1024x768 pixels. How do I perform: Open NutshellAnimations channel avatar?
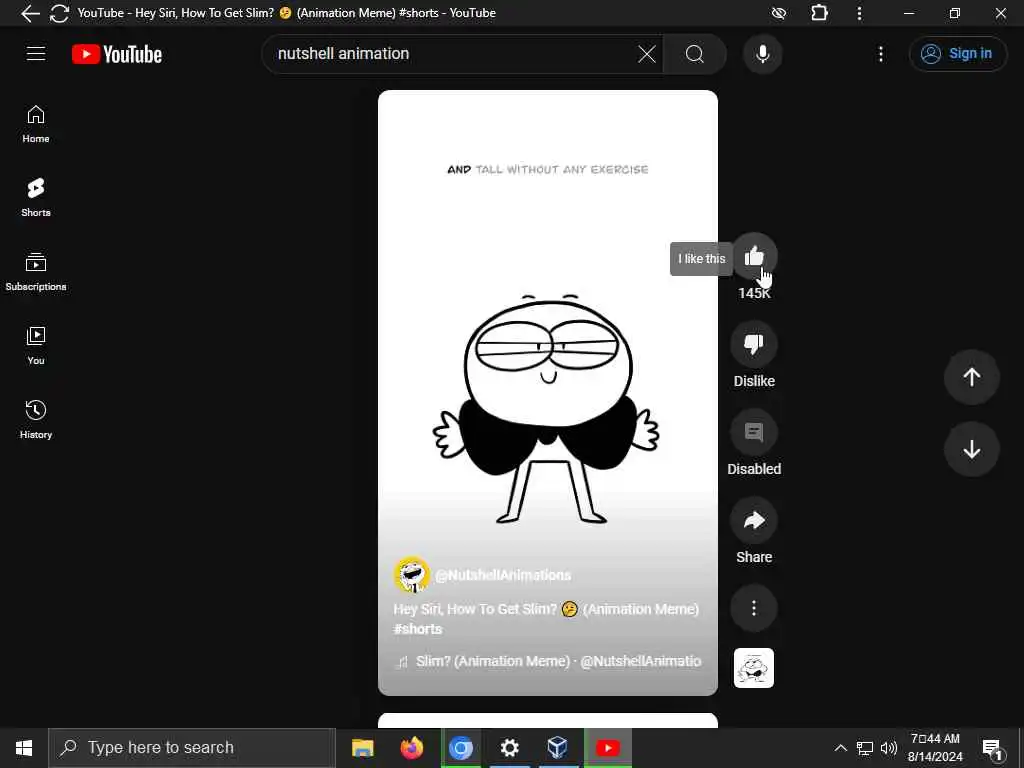411,575
